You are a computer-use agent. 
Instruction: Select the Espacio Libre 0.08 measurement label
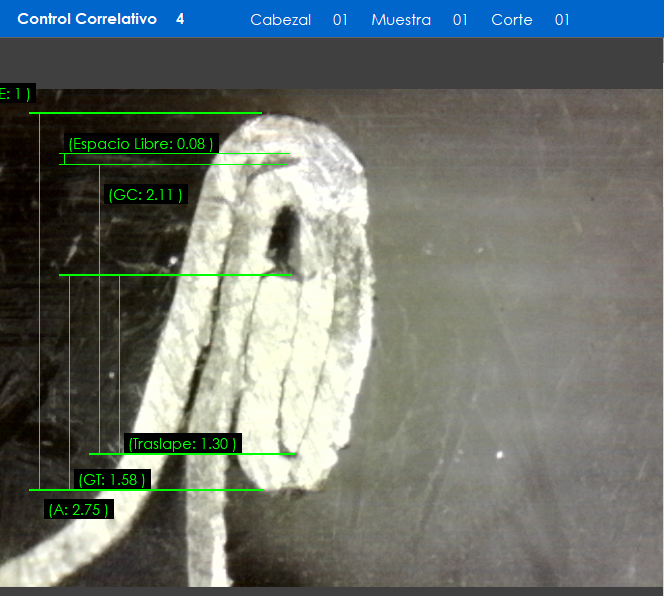tap(141, 144)
